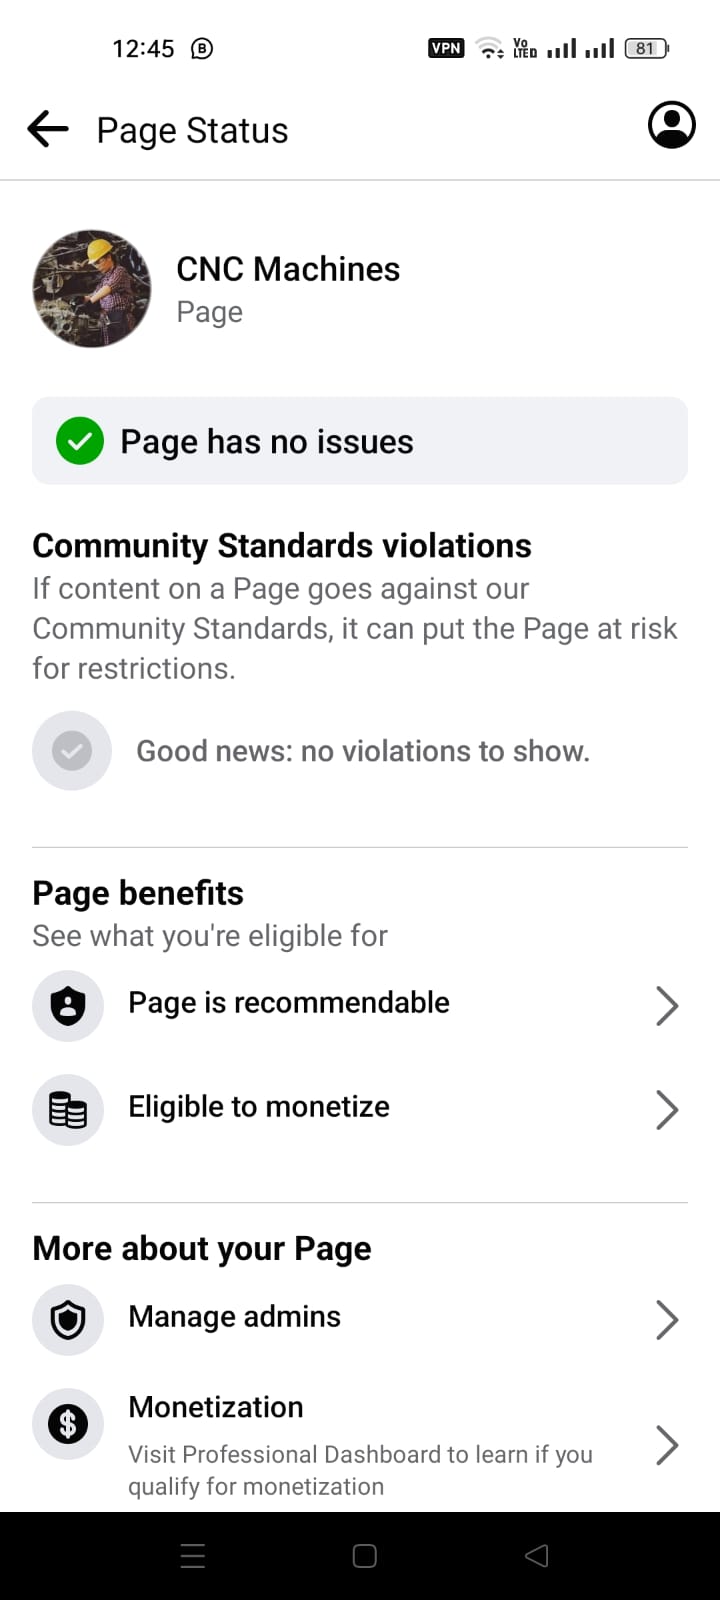The width and height of the screenshot is (720, 1600).
Task: Tap the coins stack monetize icon
Action: [x=68, y=1110]
